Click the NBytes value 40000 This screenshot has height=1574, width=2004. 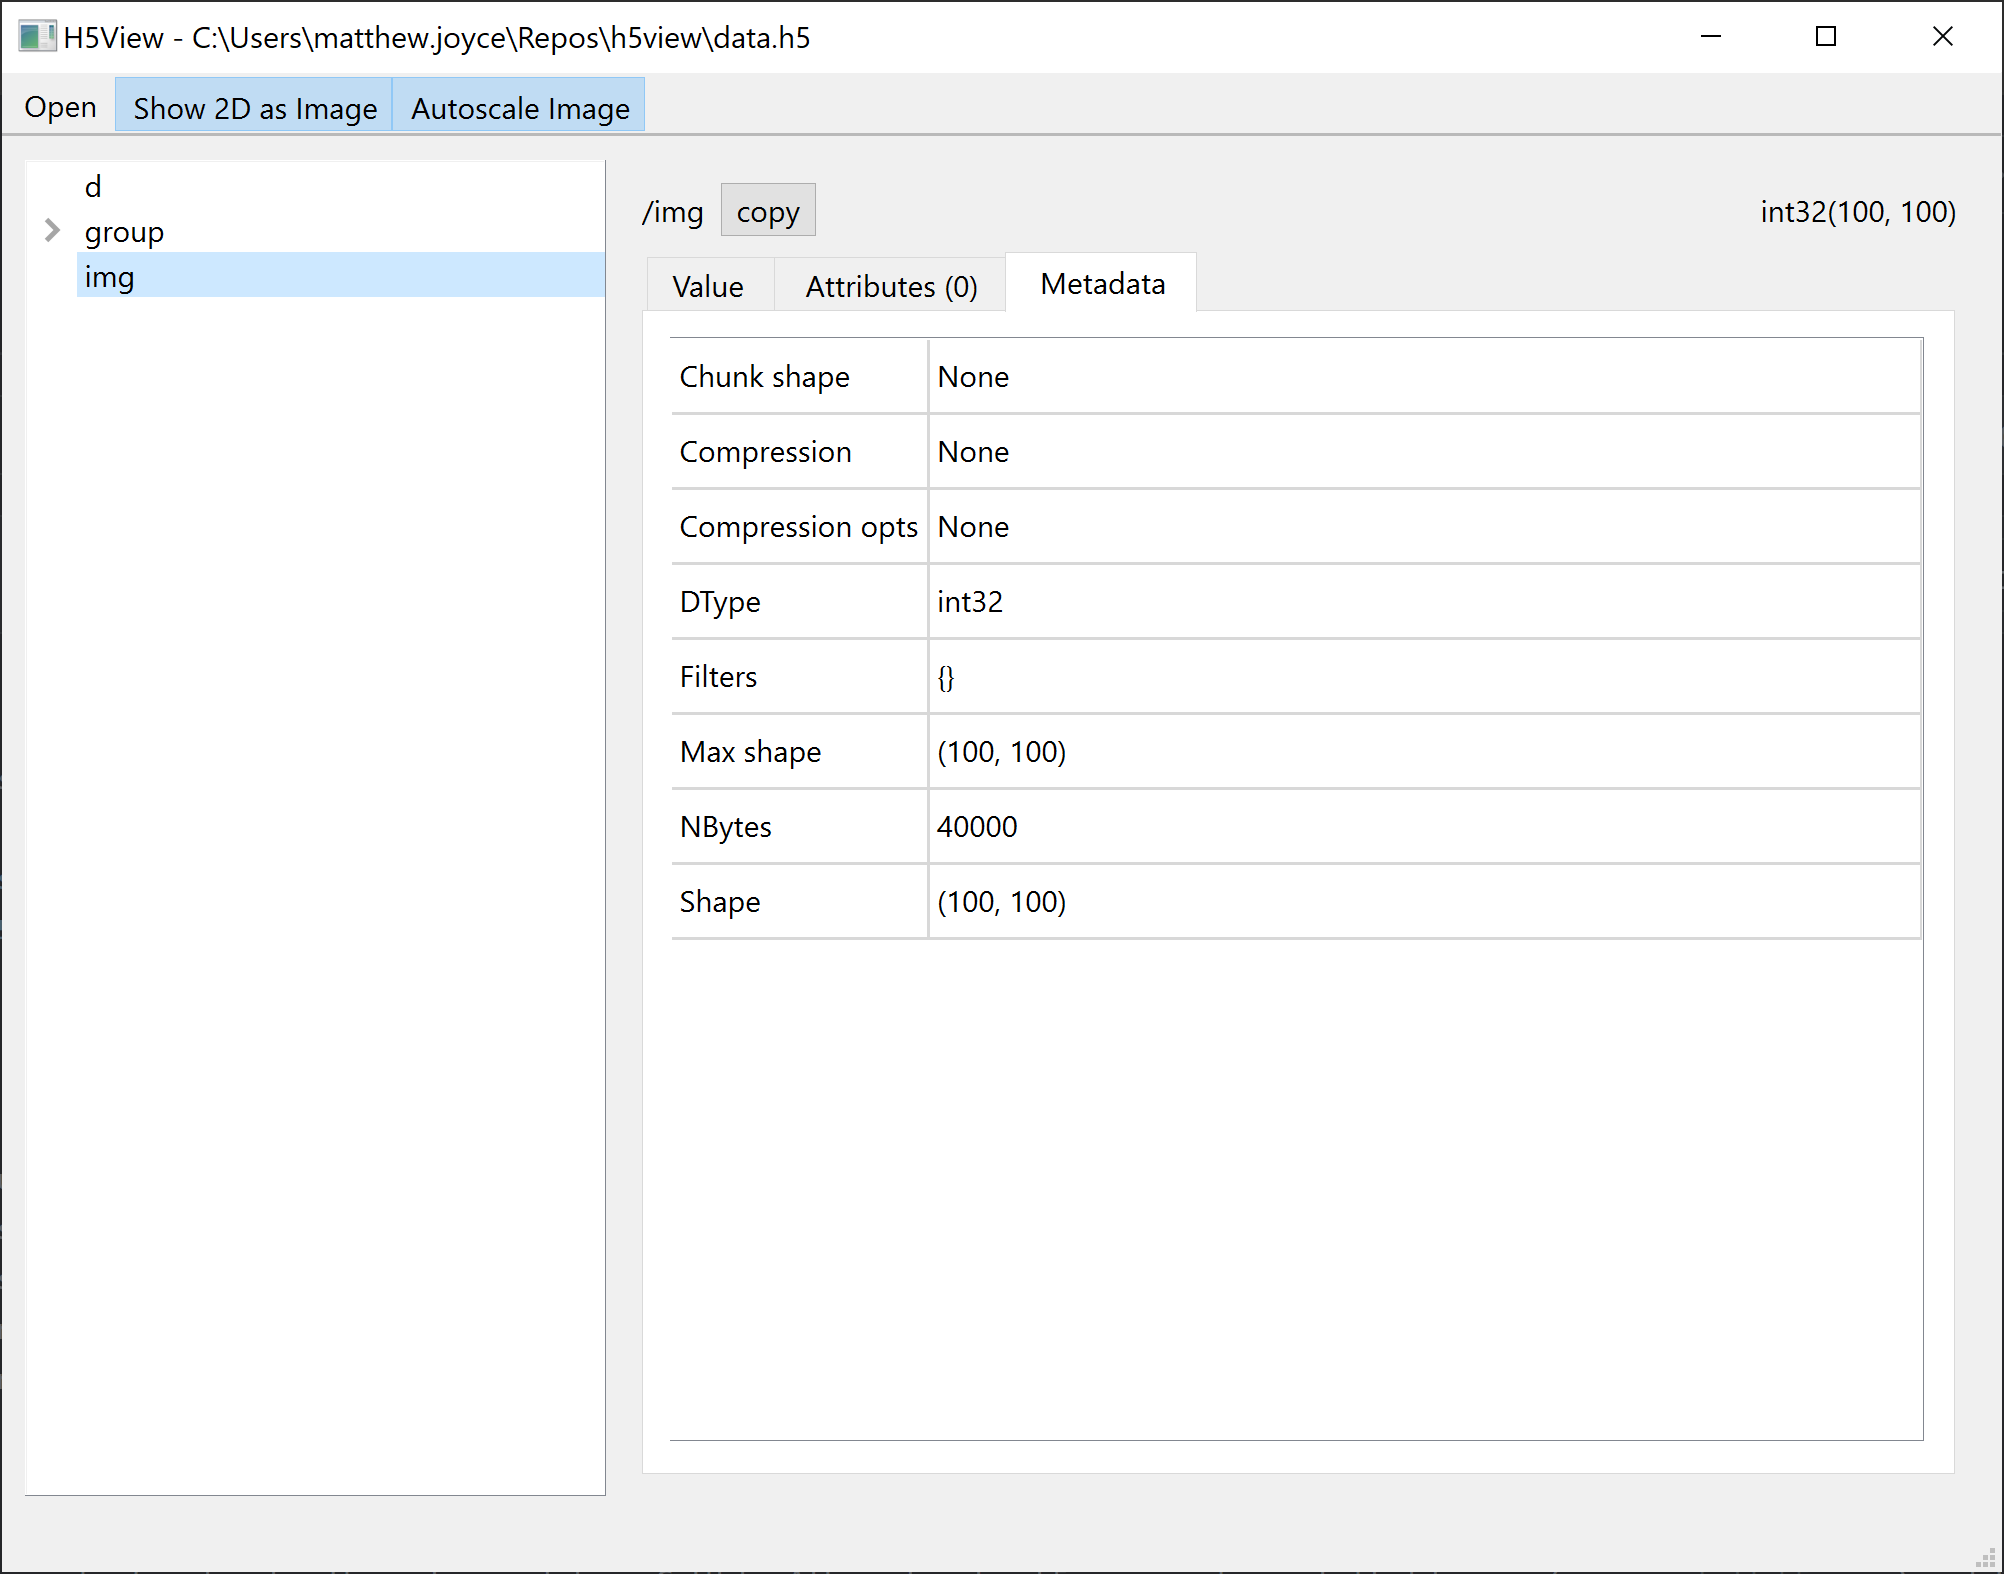point(976,827)
